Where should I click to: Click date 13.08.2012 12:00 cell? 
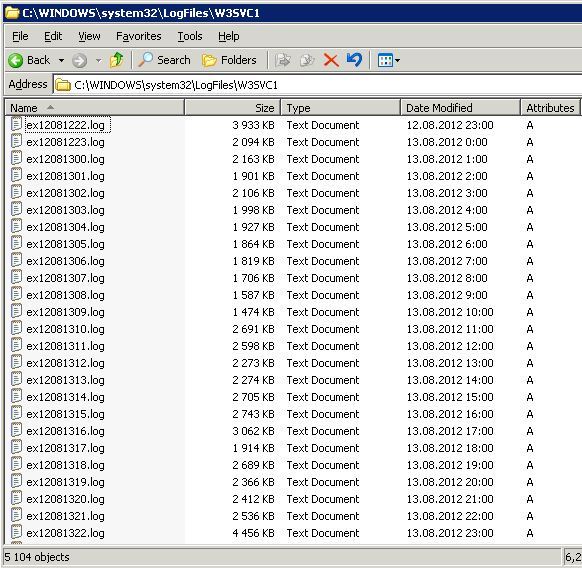click(x=450, y=346)
